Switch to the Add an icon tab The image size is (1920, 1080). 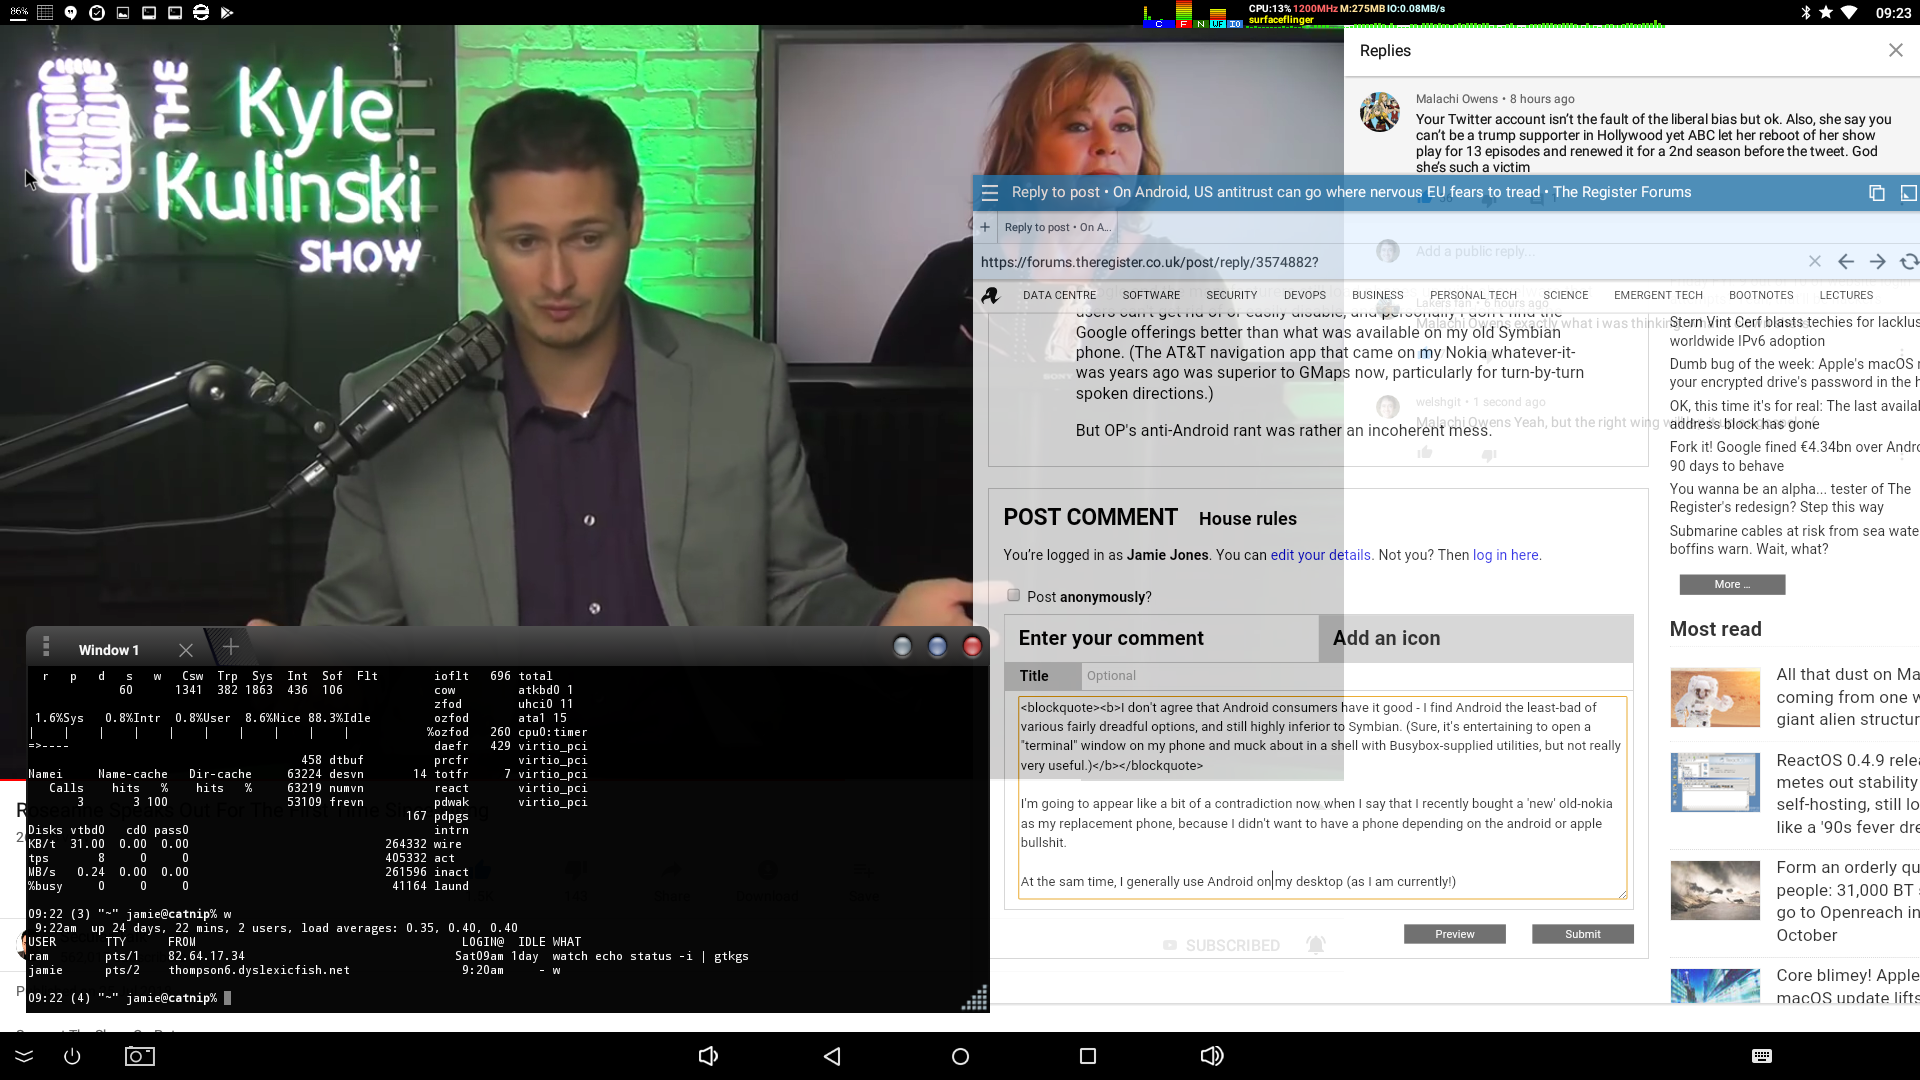[x=1386, y=638]
